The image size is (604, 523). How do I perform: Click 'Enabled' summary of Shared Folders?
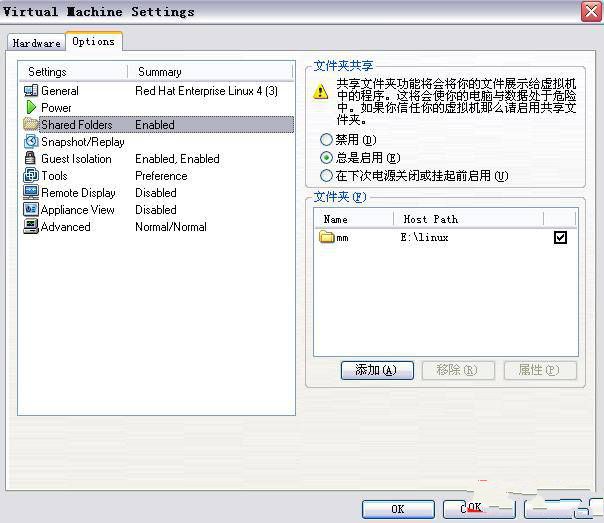(x=155, y=125)
